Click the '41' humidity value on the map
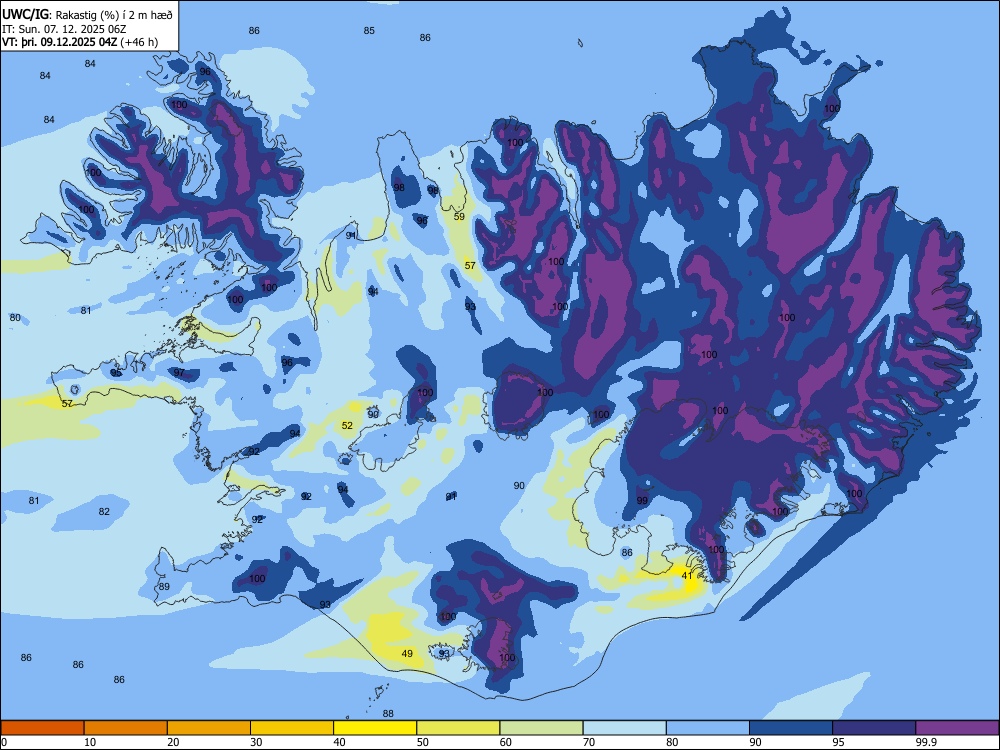 click(x=687, y=575)
